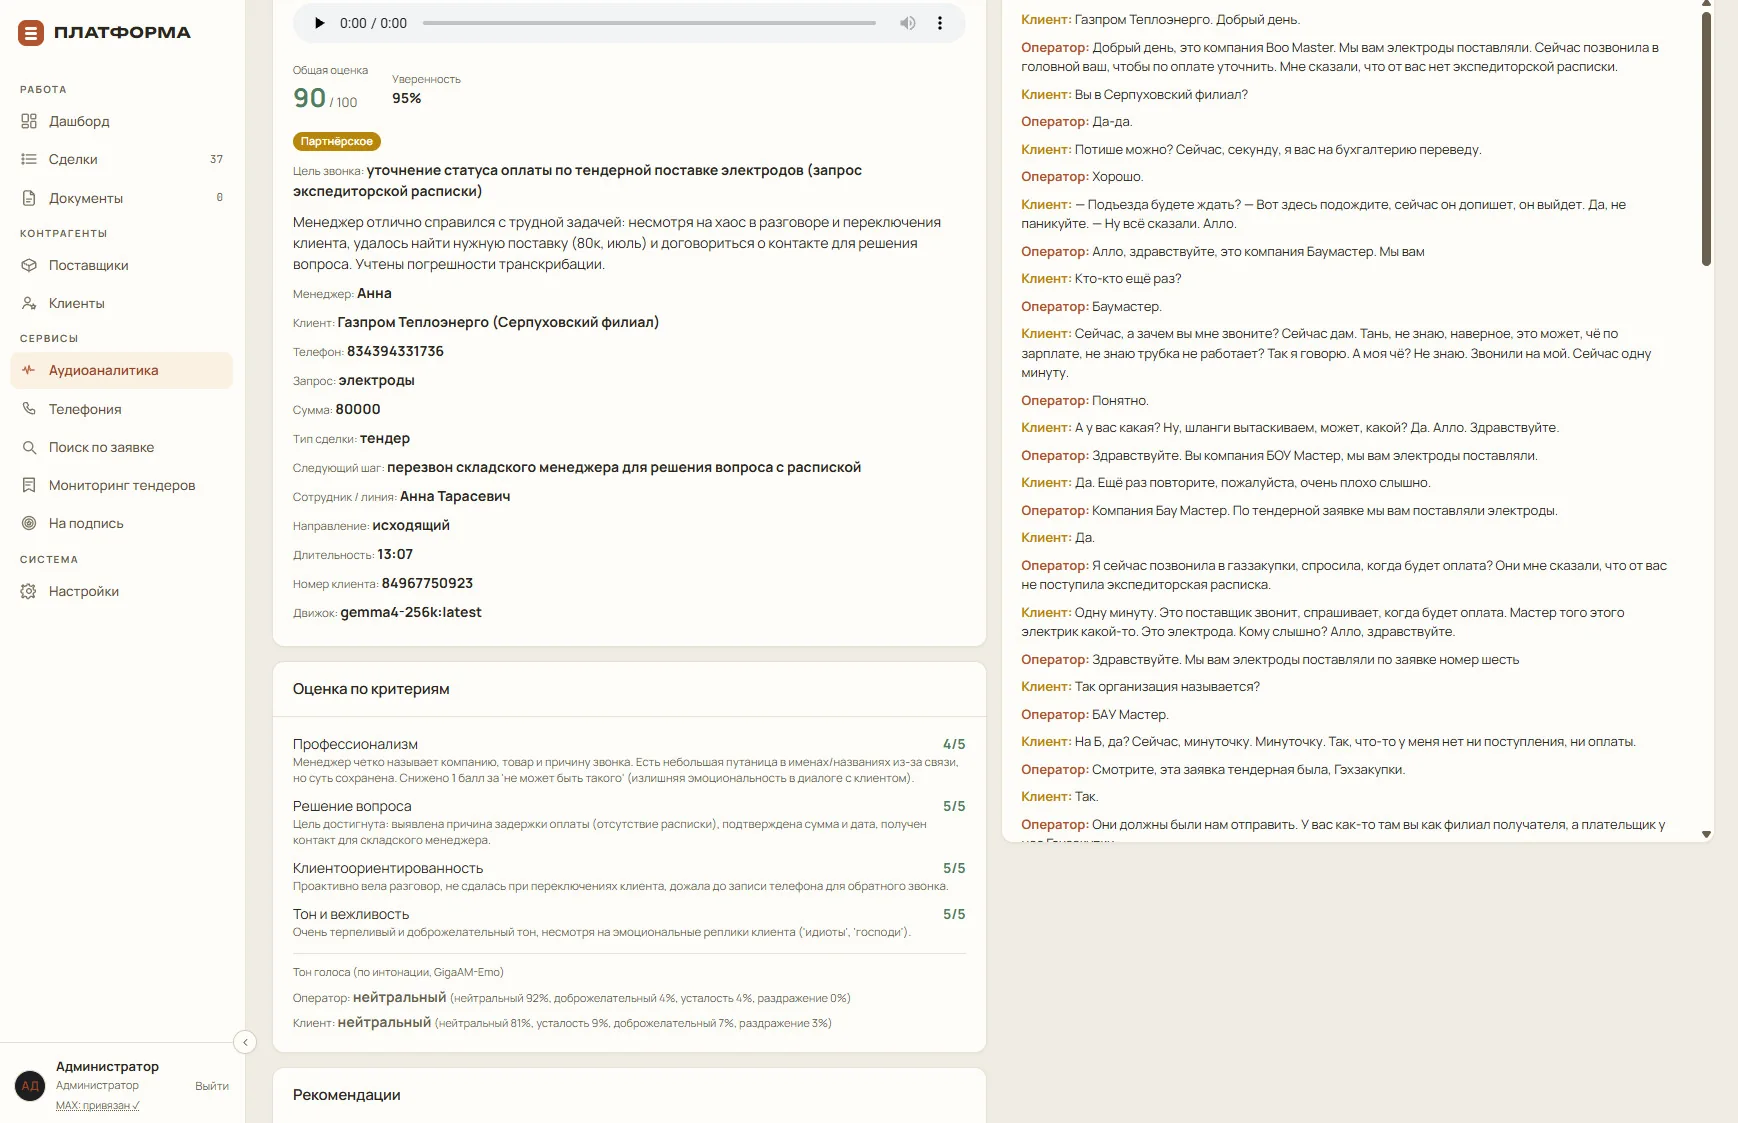The width and height of the screenshot is (1738, 1123).
Task: Click the На подпись stamp icon
Action: coord(29,523)
